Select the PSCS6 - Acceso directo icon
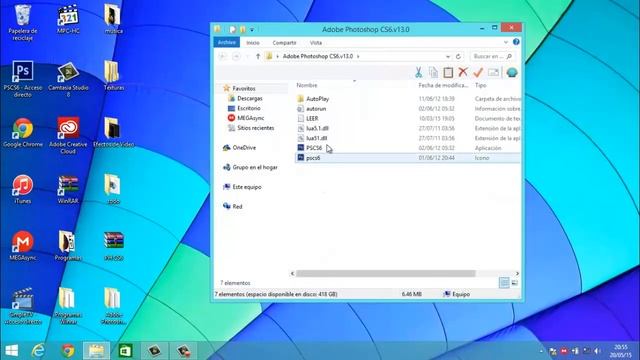640x360 pixels. [x=23, y=79]
